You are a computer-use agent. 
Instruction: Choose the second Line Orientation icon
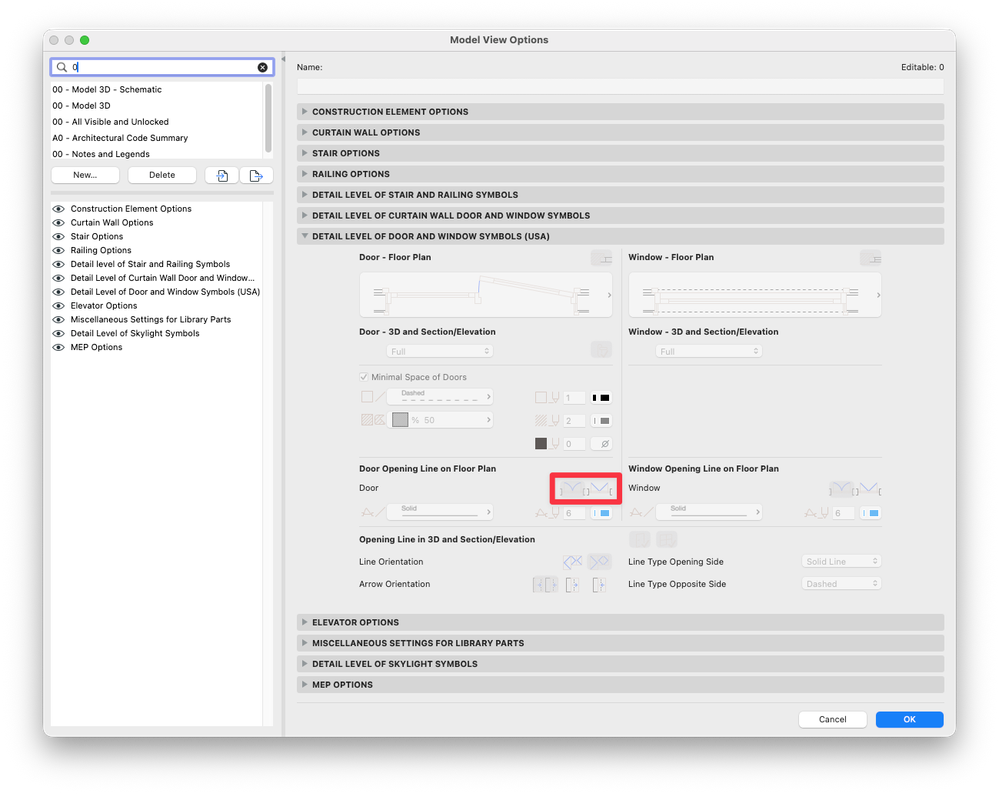tap(599, 561)
